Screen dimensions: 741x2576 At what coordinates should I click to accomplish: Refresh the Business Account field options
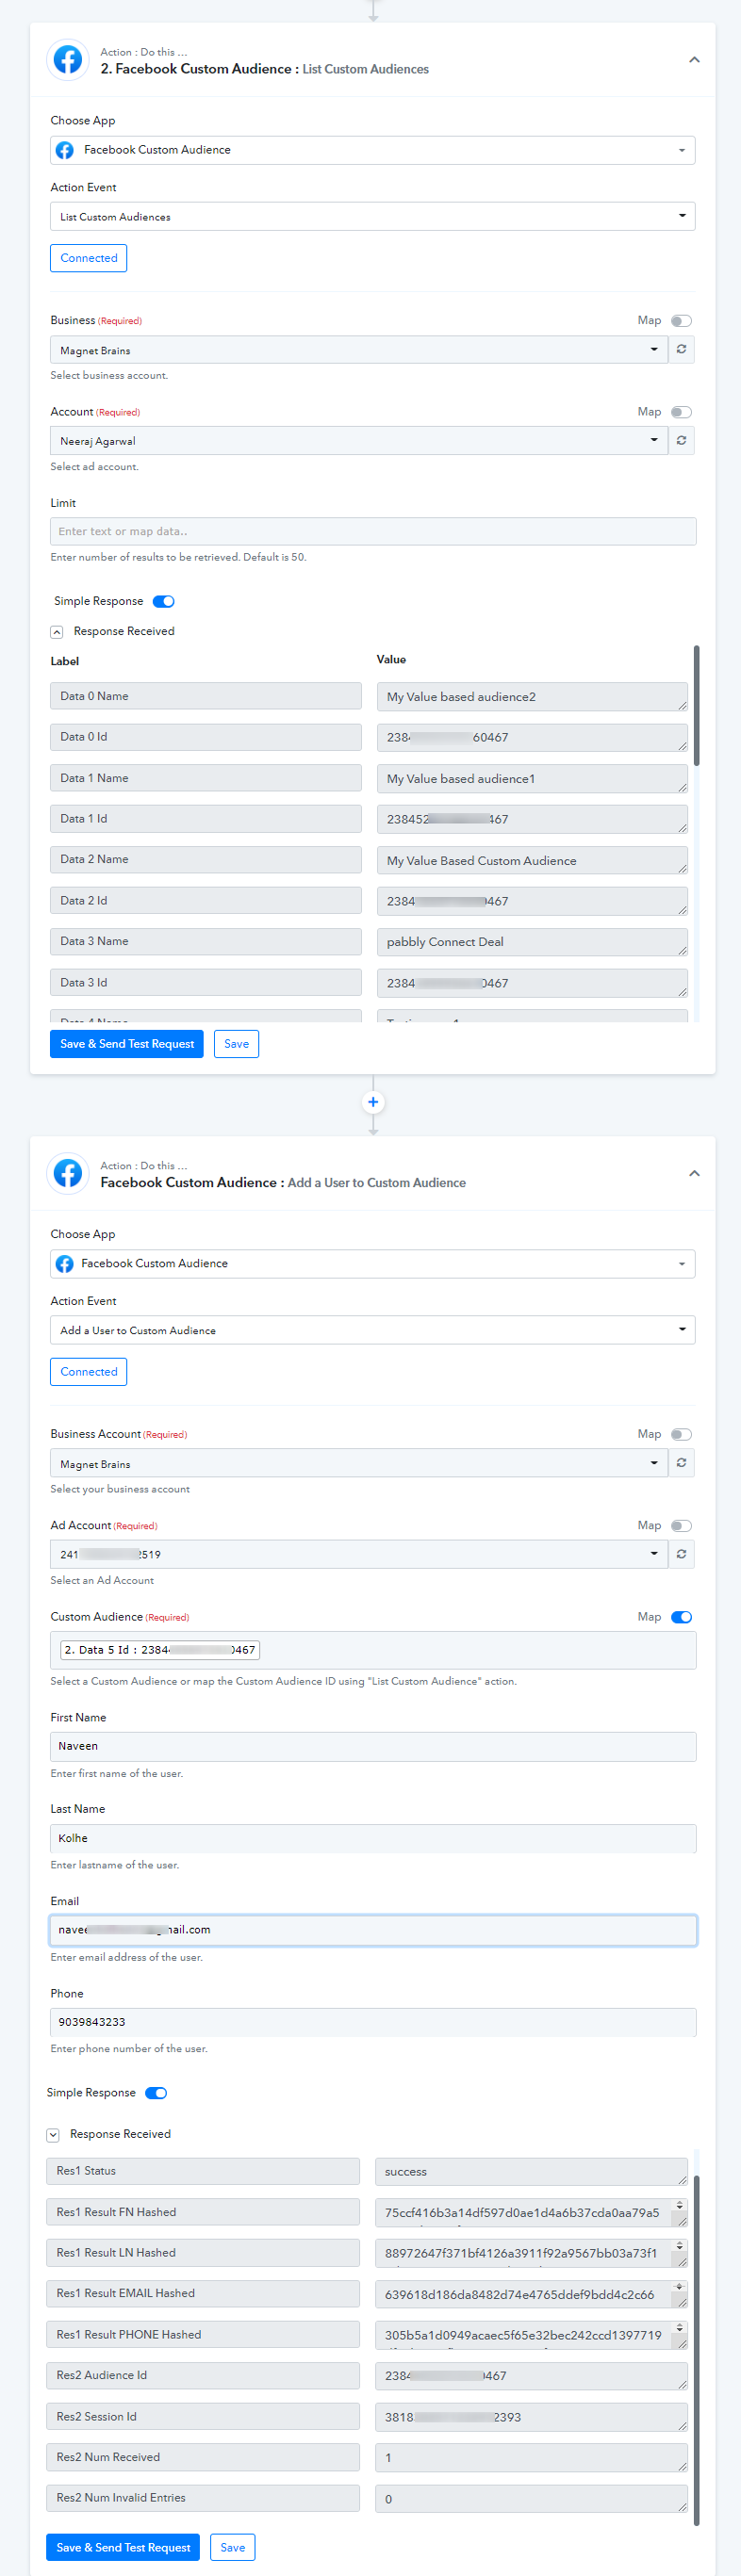[x=681, y=1462]
